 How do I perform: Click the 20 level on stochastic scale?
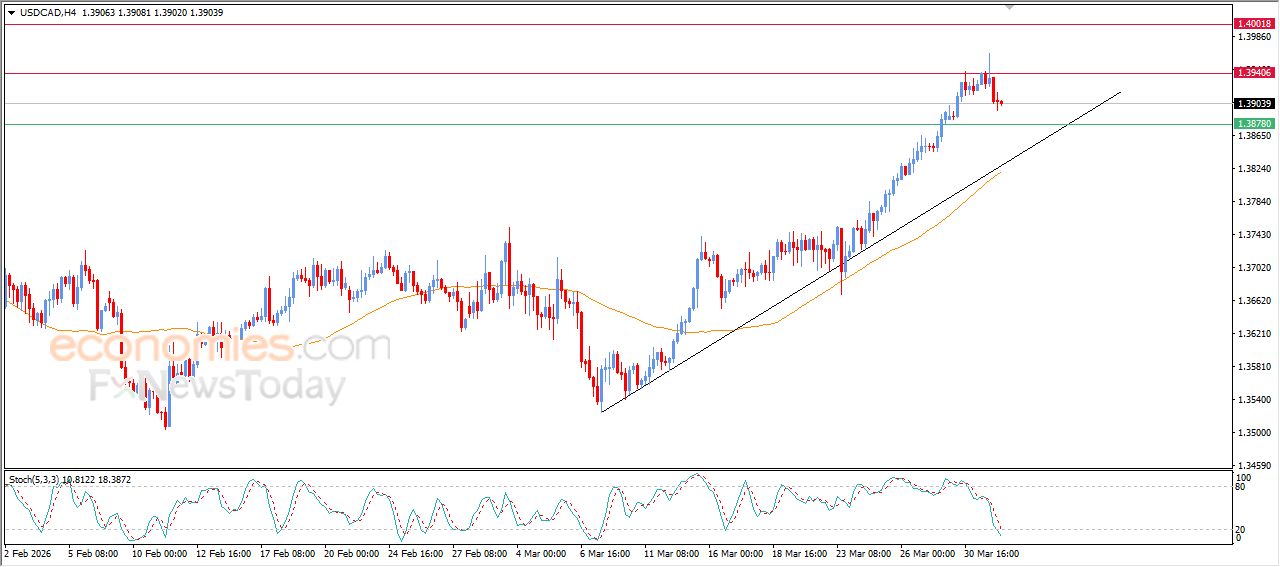pyautogui.click(x=1241, y=529)
